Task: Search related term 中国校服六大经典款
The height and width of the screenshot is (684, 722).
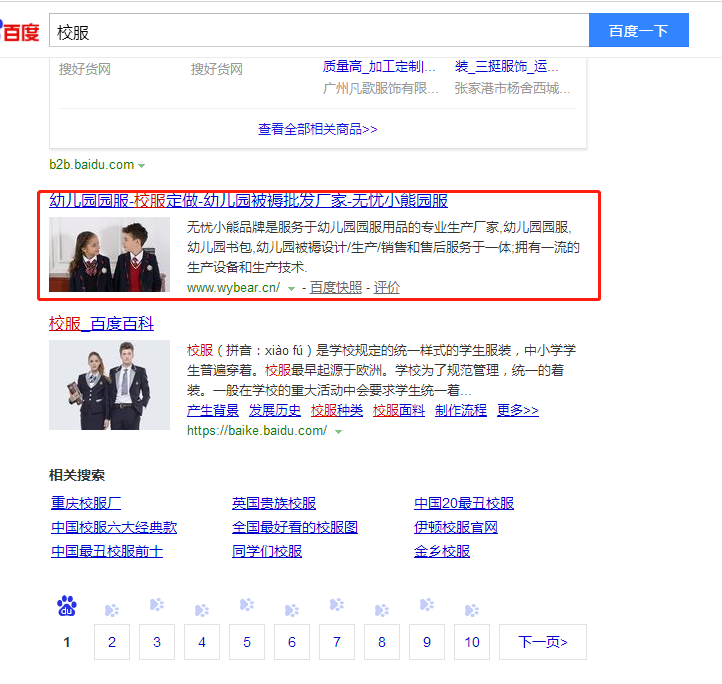Action: [114, 527]
